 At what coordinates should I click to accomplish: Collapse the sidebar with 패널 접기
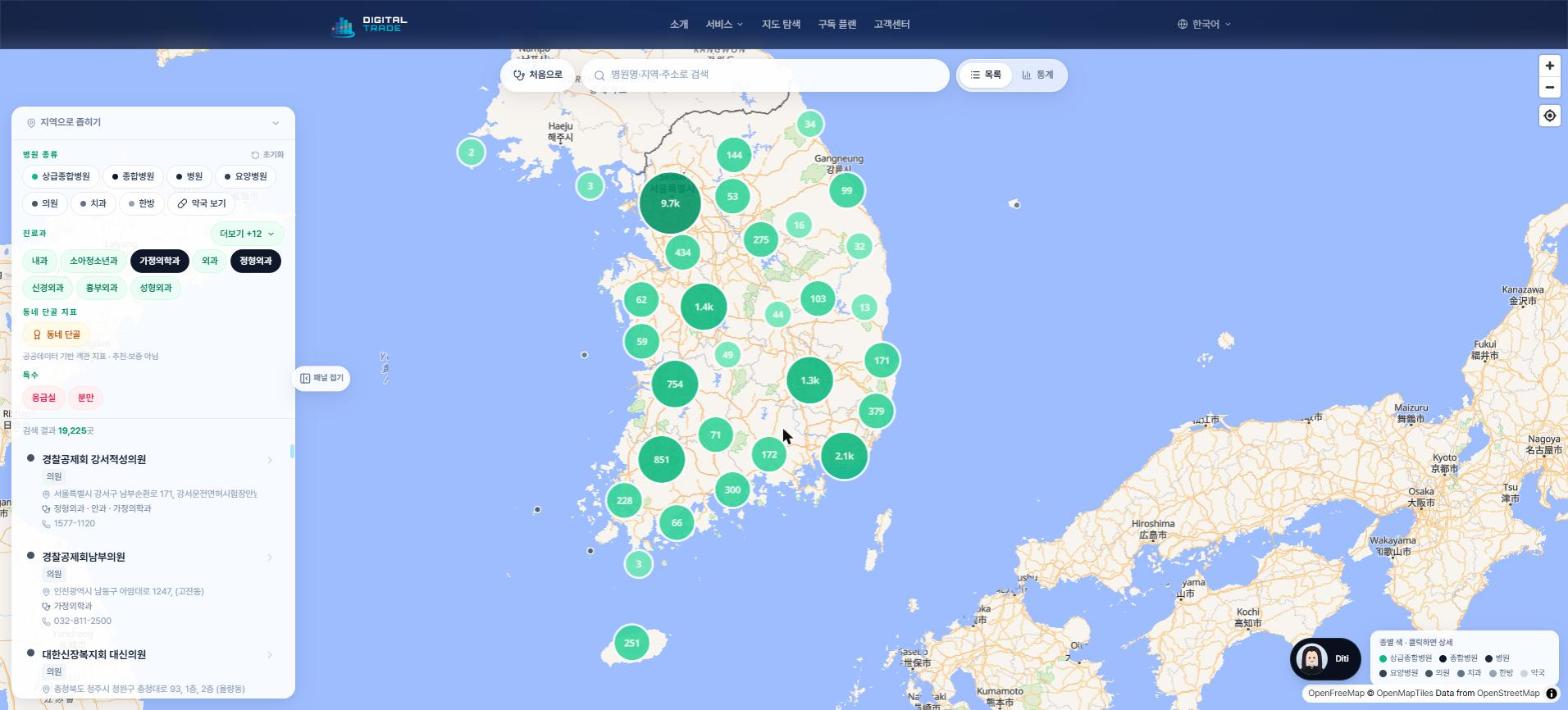[322, 378]
